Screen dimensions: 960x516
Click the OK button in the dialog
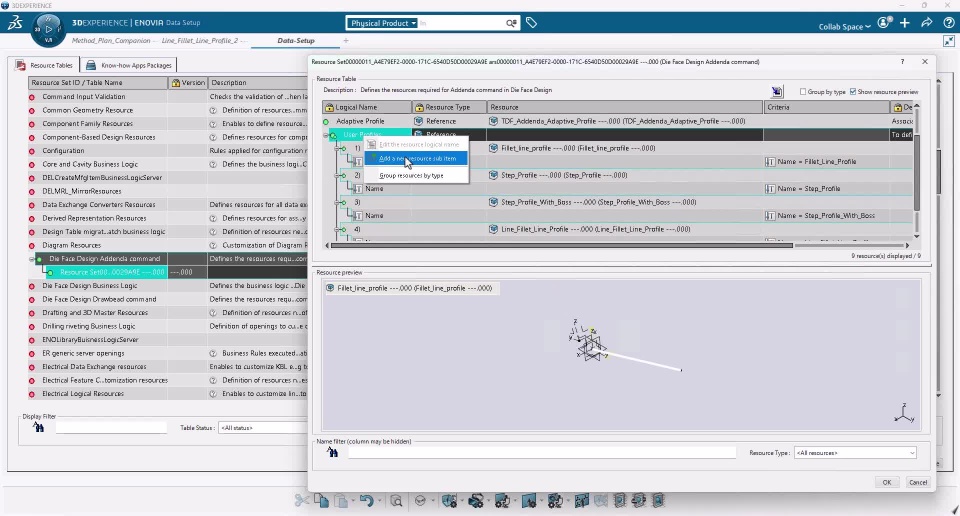pyautogui.click(x=887, y=482)
